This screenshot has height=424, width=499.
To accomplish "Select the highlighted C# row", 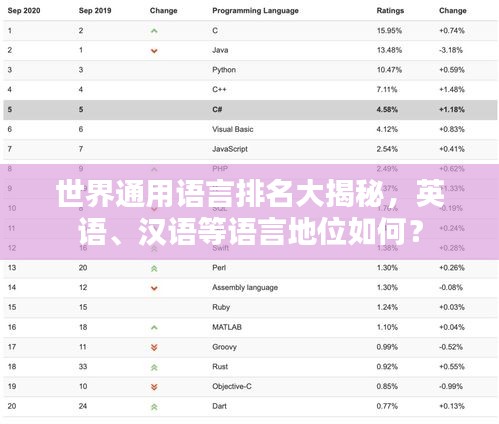I will [x=250, y=110].
